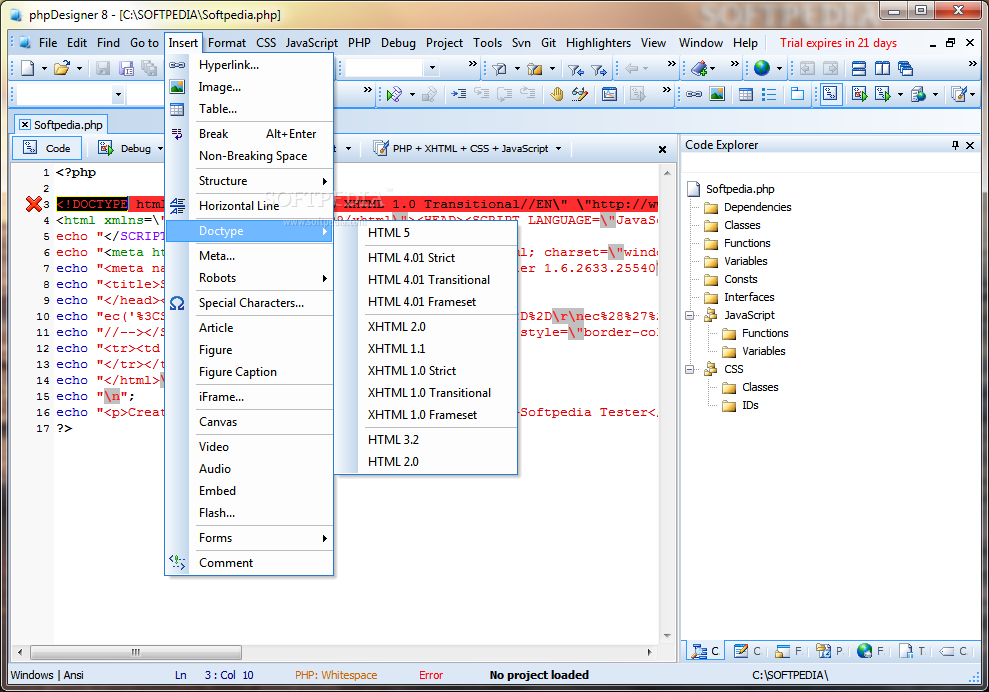Image resolution: width=989 pixels, height=692 pixels.
Task: Click the PHP: Whitespace status bar entry
Action: coord(336,675)
